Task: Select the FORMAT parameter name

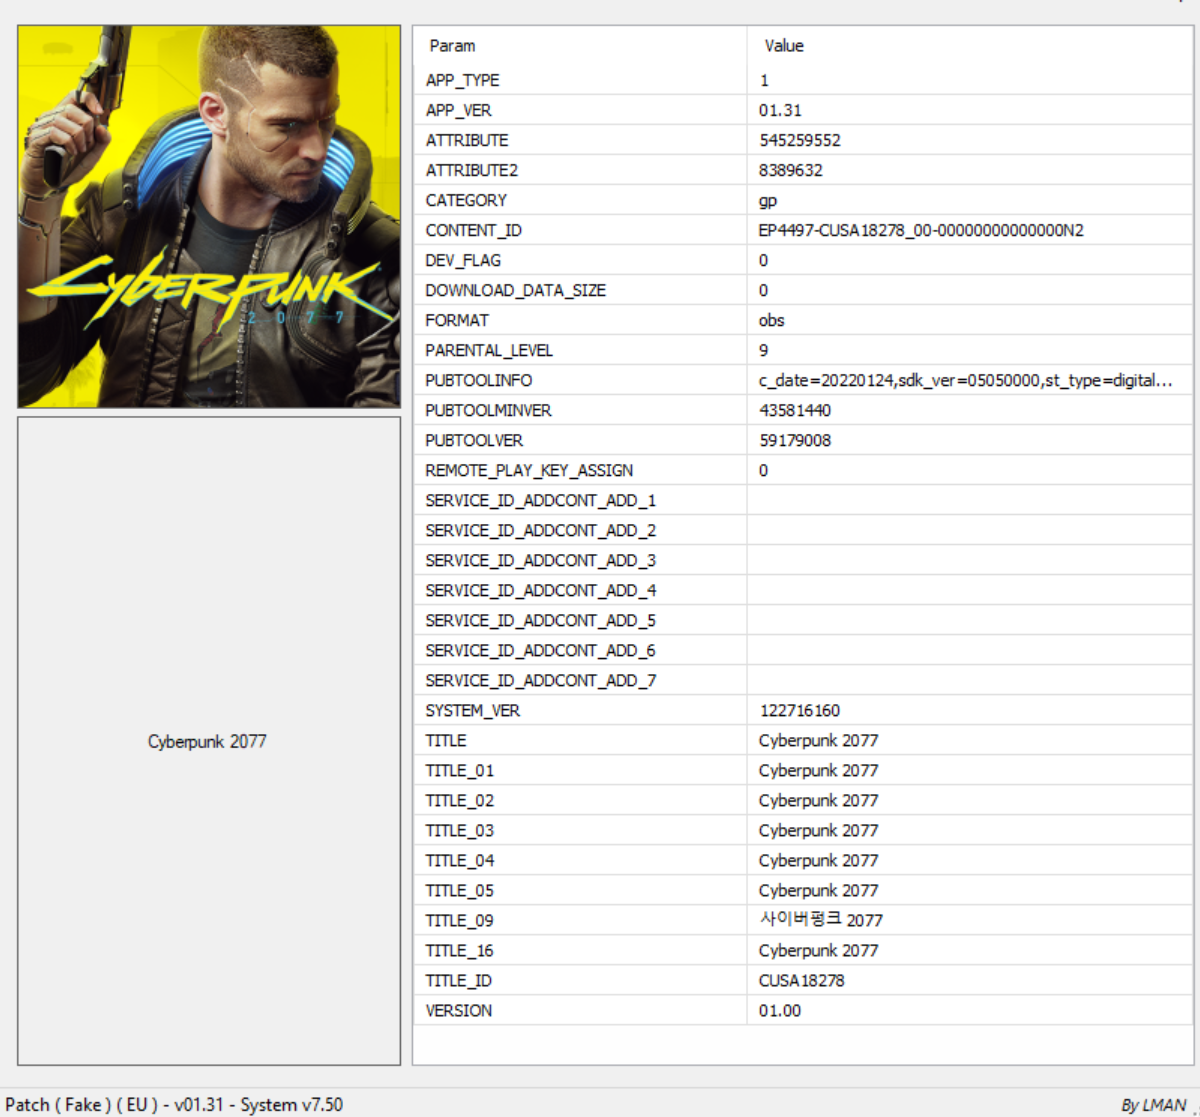Action: (x=457, y=320)
